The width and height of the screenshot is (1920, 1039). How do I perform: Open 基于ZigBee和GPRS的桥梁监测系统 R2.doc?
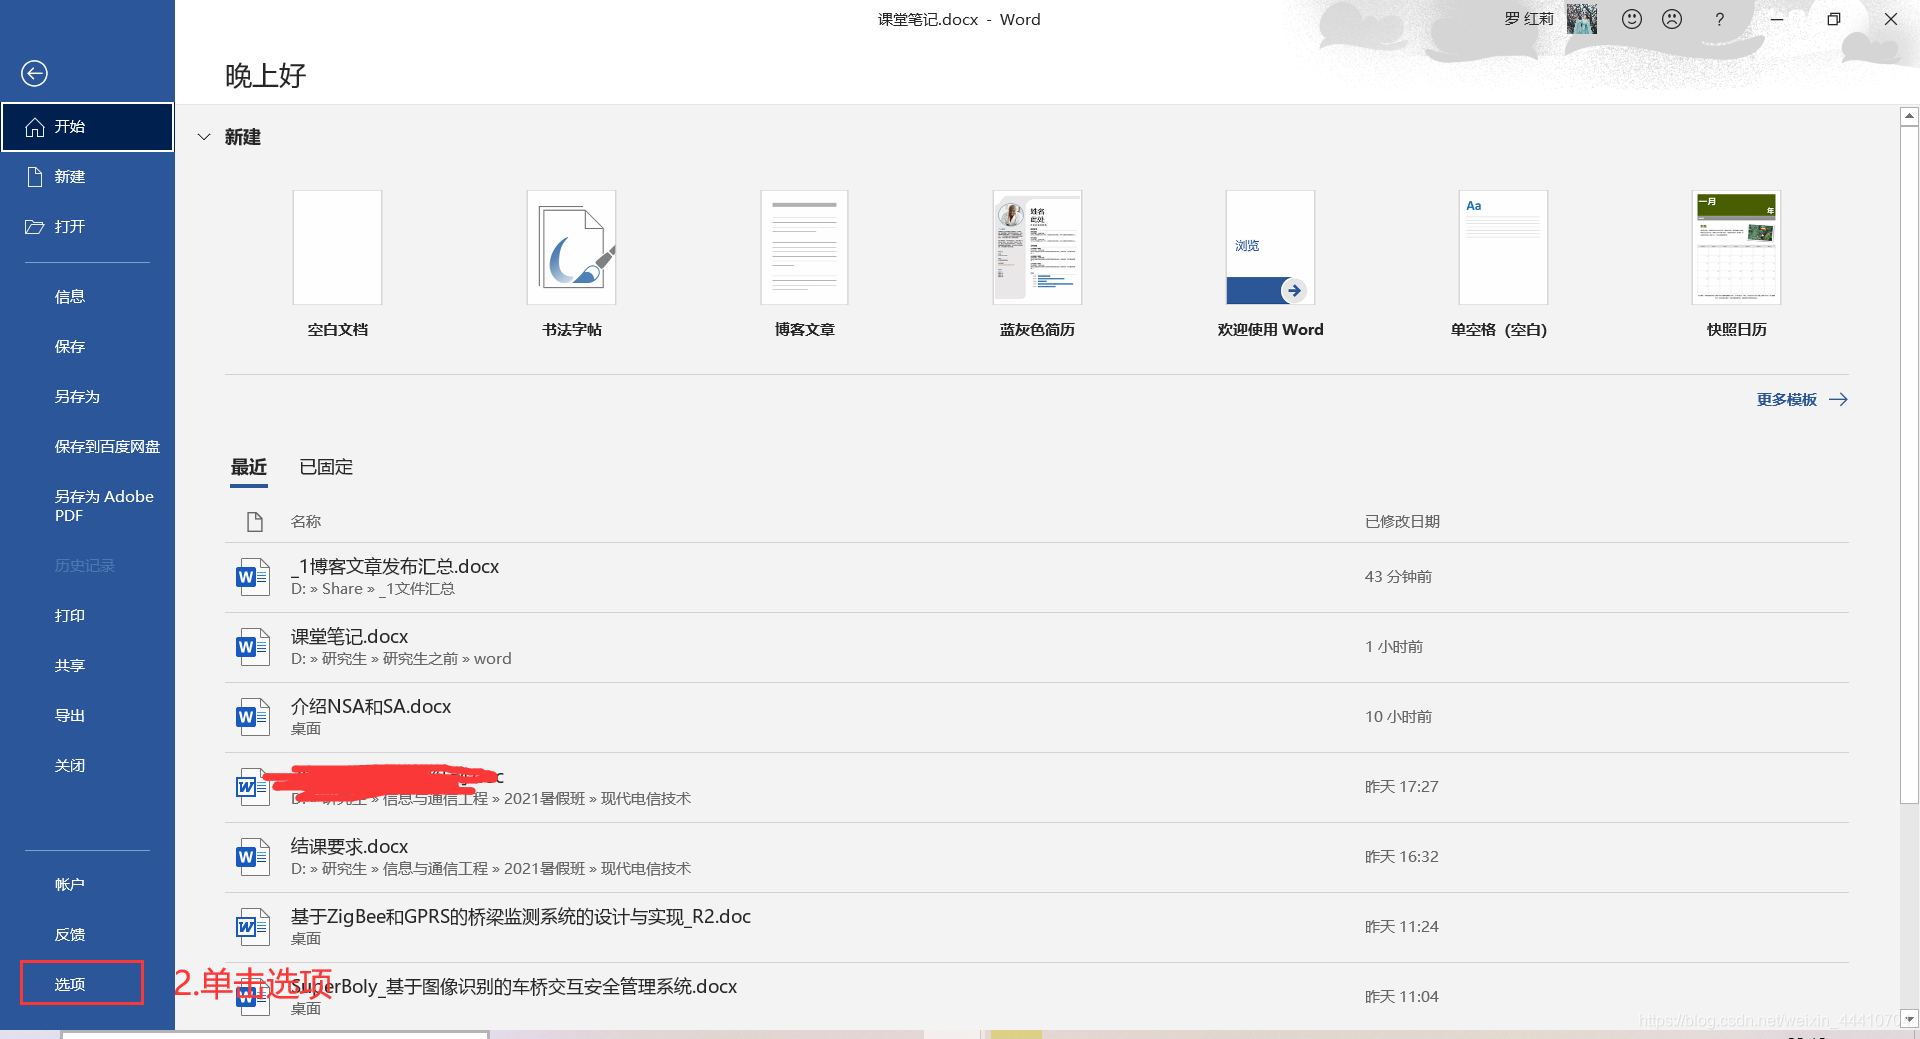(1036, 927)
